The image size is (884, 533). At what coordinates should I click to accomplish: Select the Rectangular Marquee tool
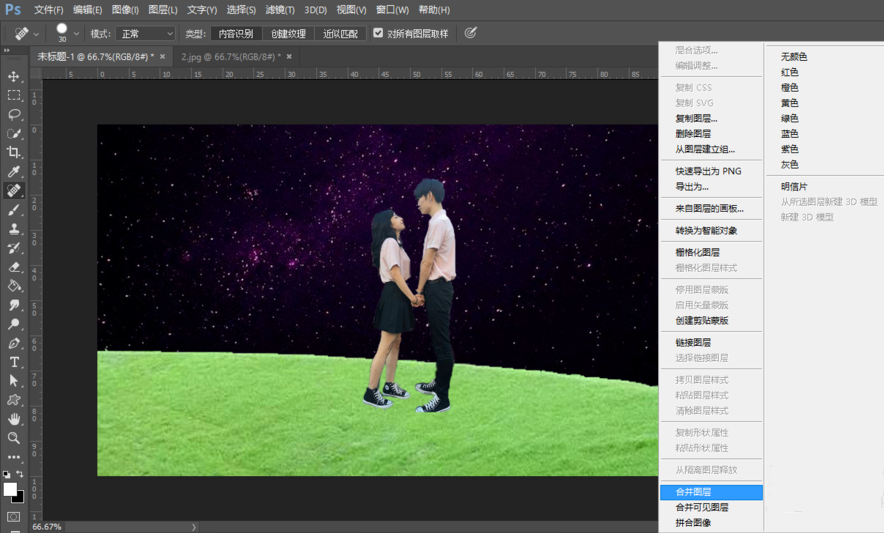point(14,95)
